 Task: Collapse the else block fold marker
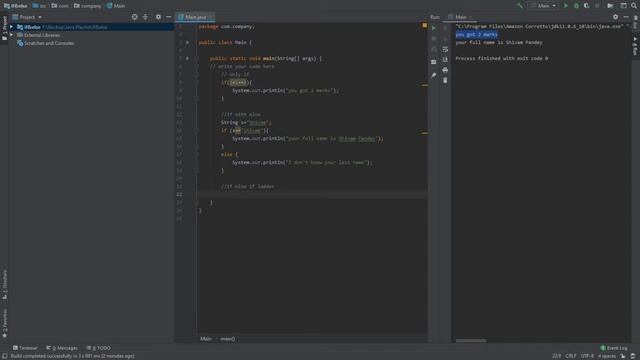point(196,154)
